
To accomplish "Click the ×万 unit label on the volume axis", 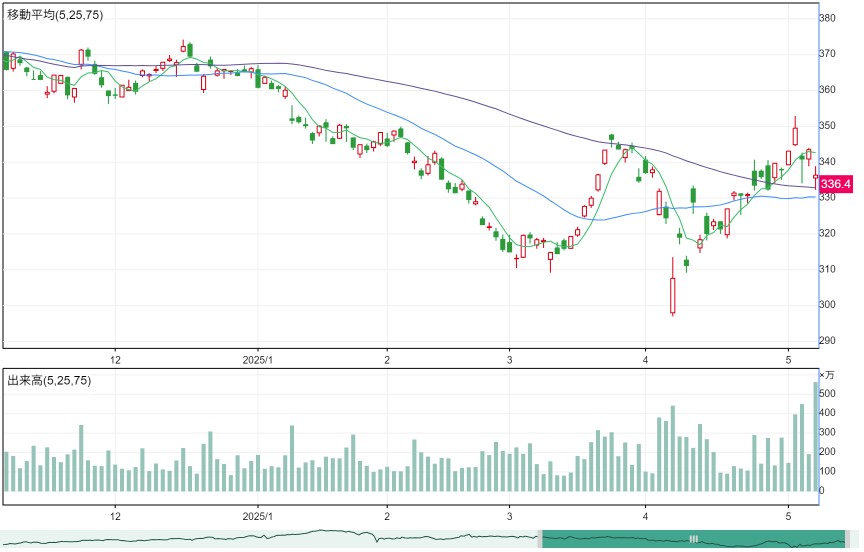I will click(827, 375).
